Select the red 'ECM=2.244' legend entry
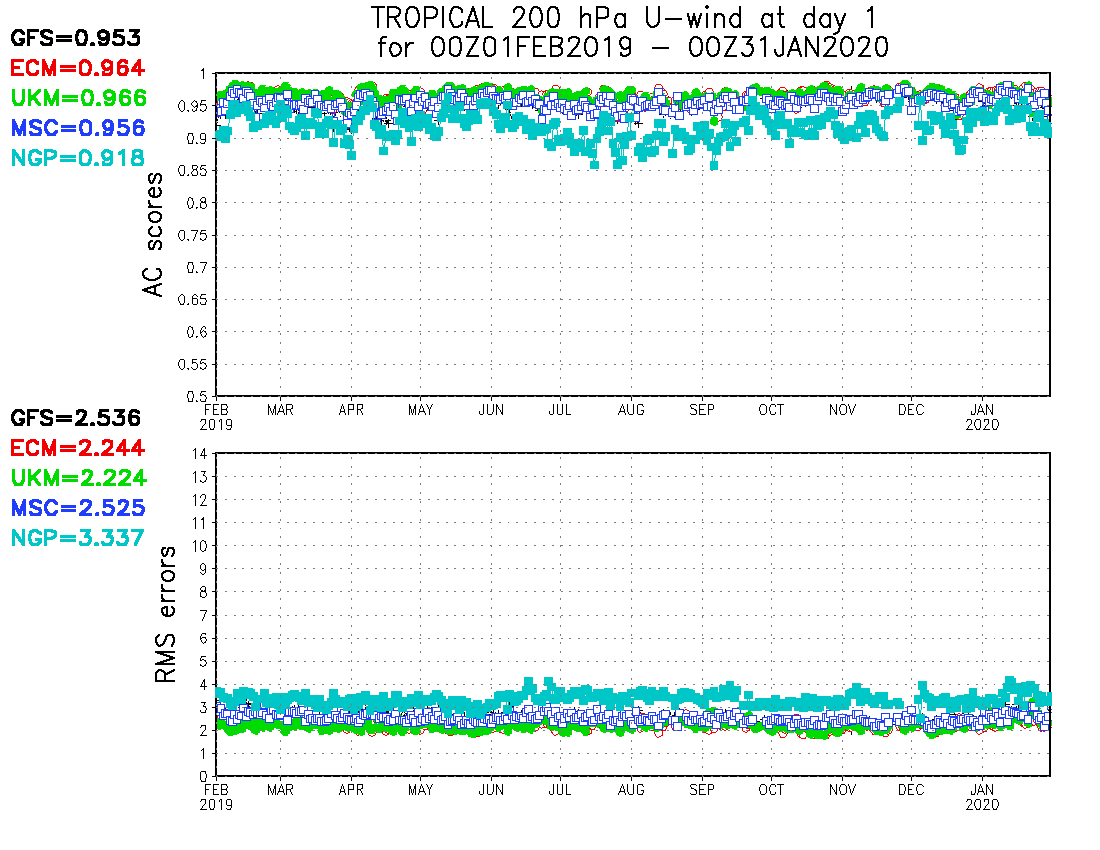 coord(77,448)
